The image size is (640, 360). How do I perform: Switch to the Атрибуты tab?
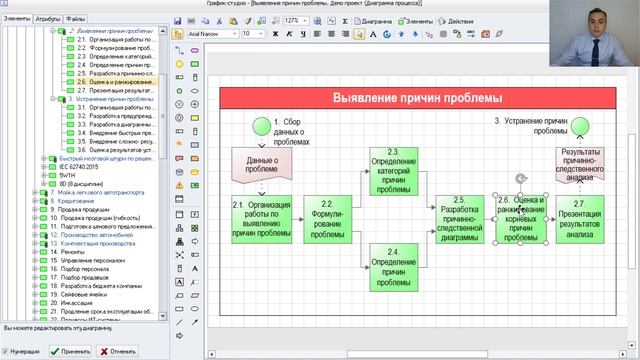pyautogui.click(x=48, y=19)
